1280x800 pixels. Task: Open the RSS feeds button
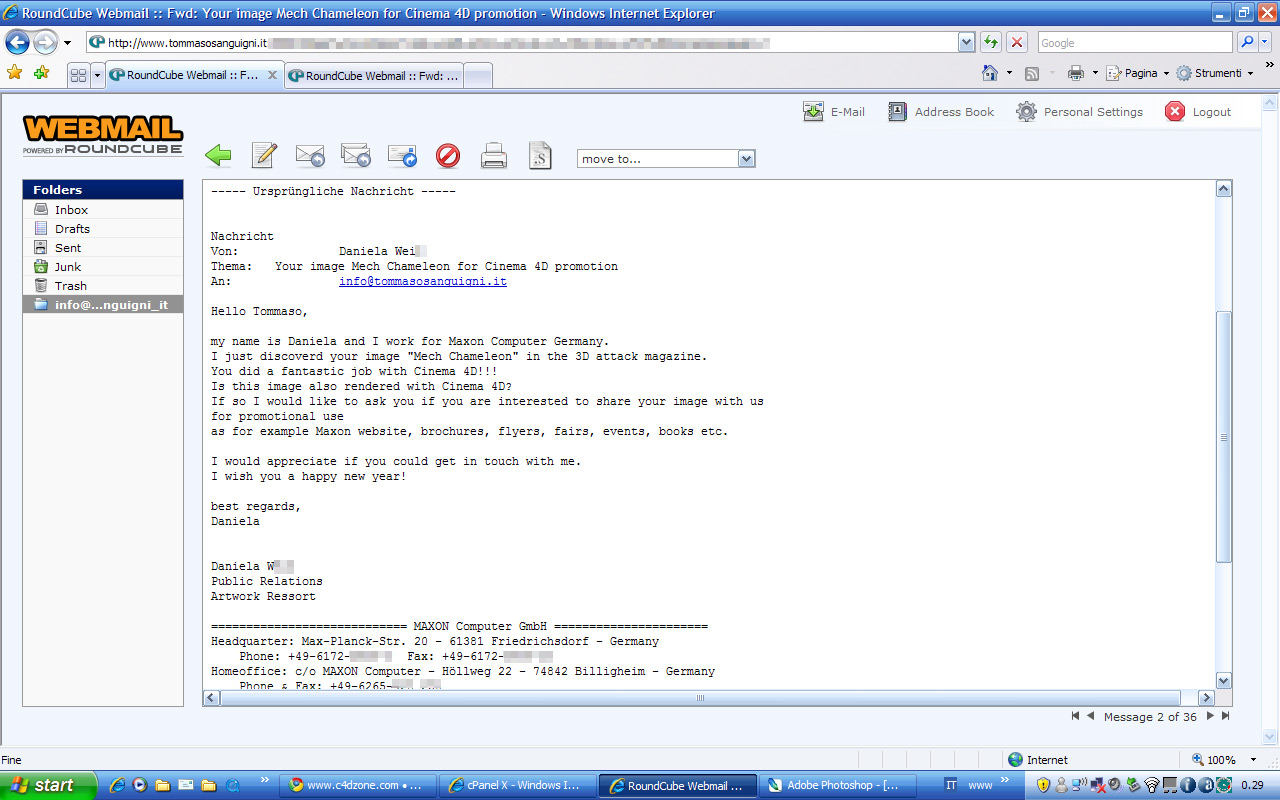pos(1032,73)
